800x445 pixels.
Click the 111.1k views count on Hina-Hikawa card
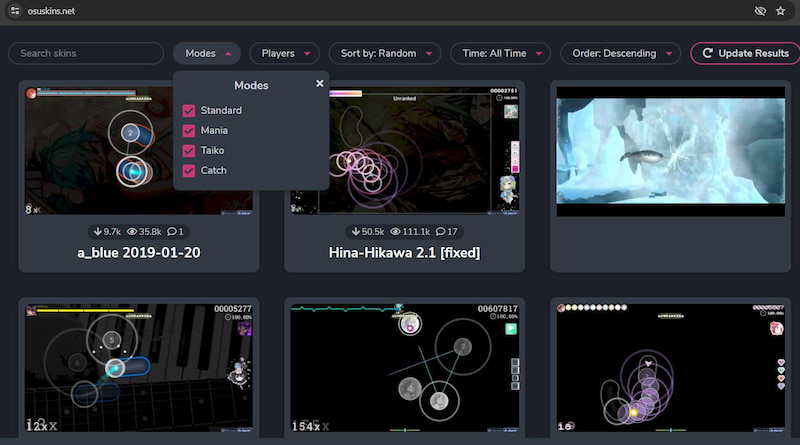tap(416, 232)
